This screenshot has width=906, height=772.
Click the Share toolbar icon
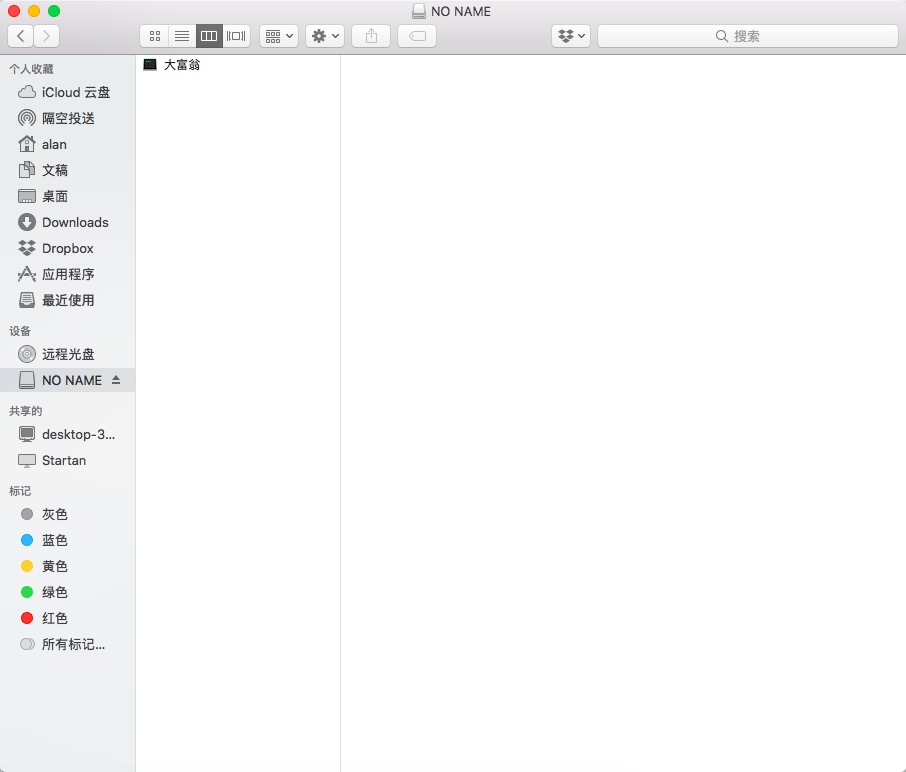[x=371, y=36]
